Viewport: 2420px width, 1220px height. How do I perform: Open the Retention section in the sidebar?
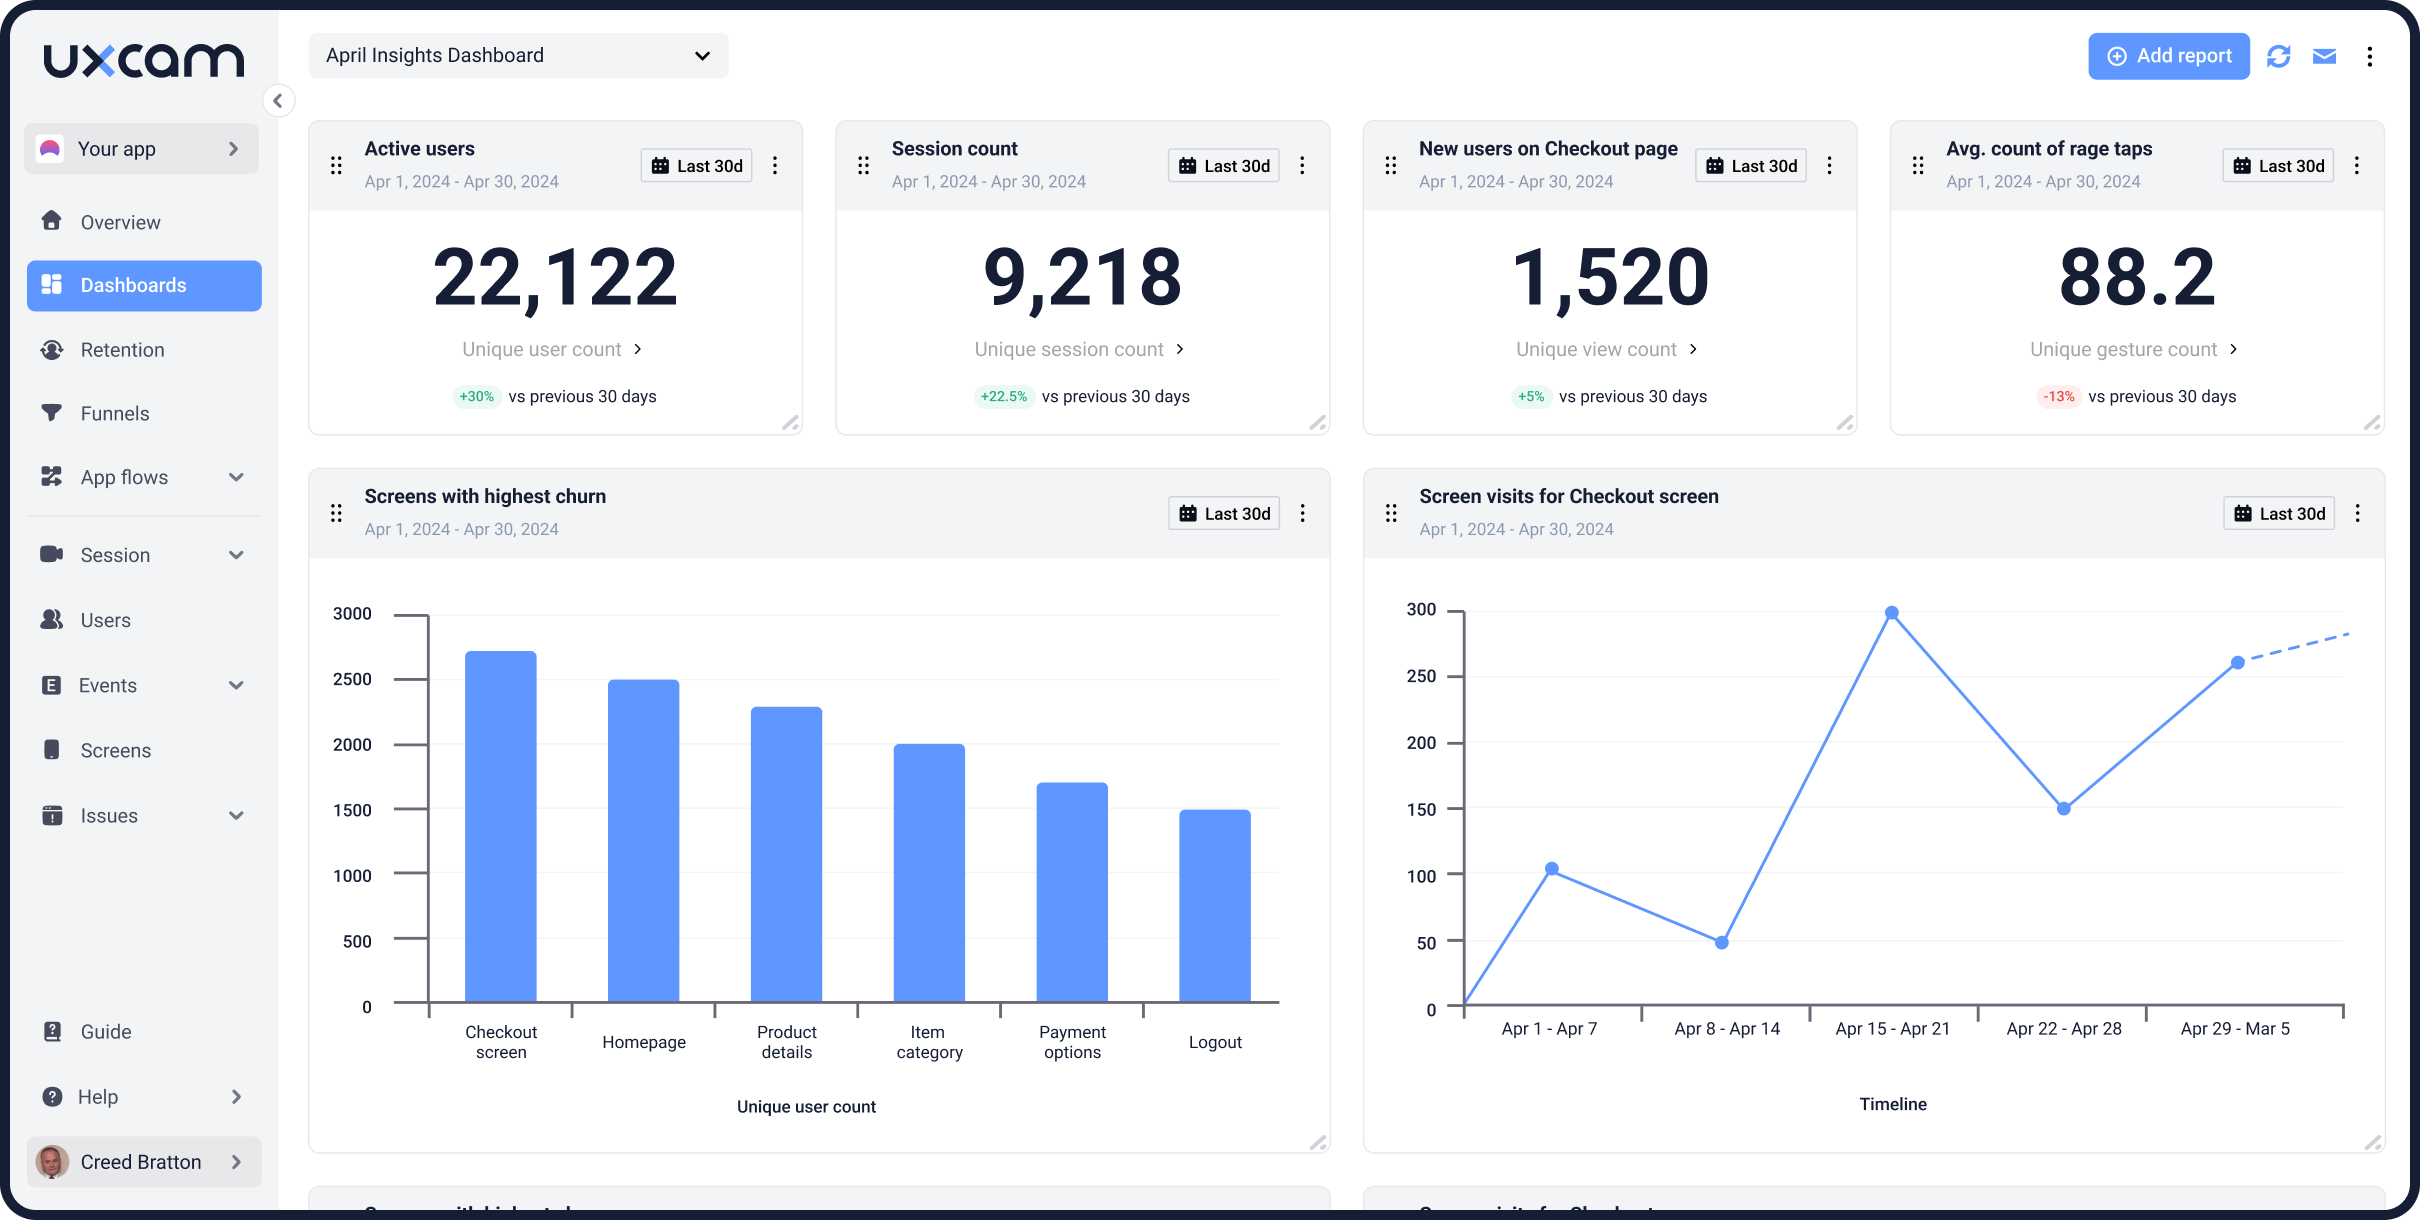(x=122, y=349)
